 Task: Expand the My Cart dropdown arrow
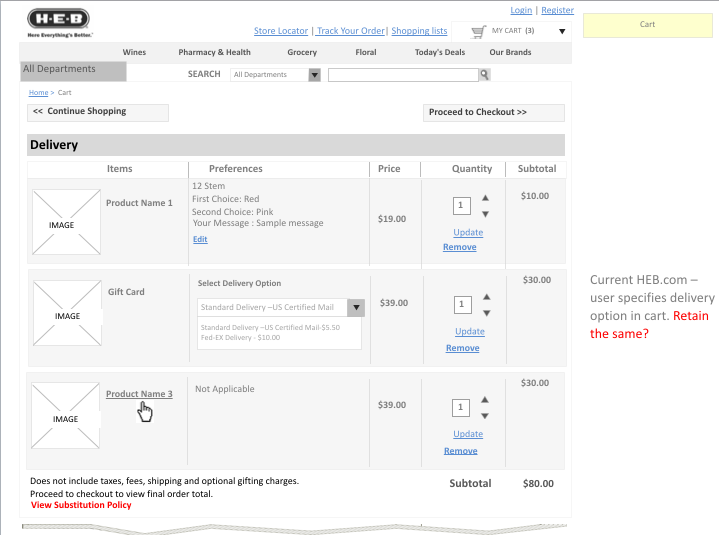point(562,32)
